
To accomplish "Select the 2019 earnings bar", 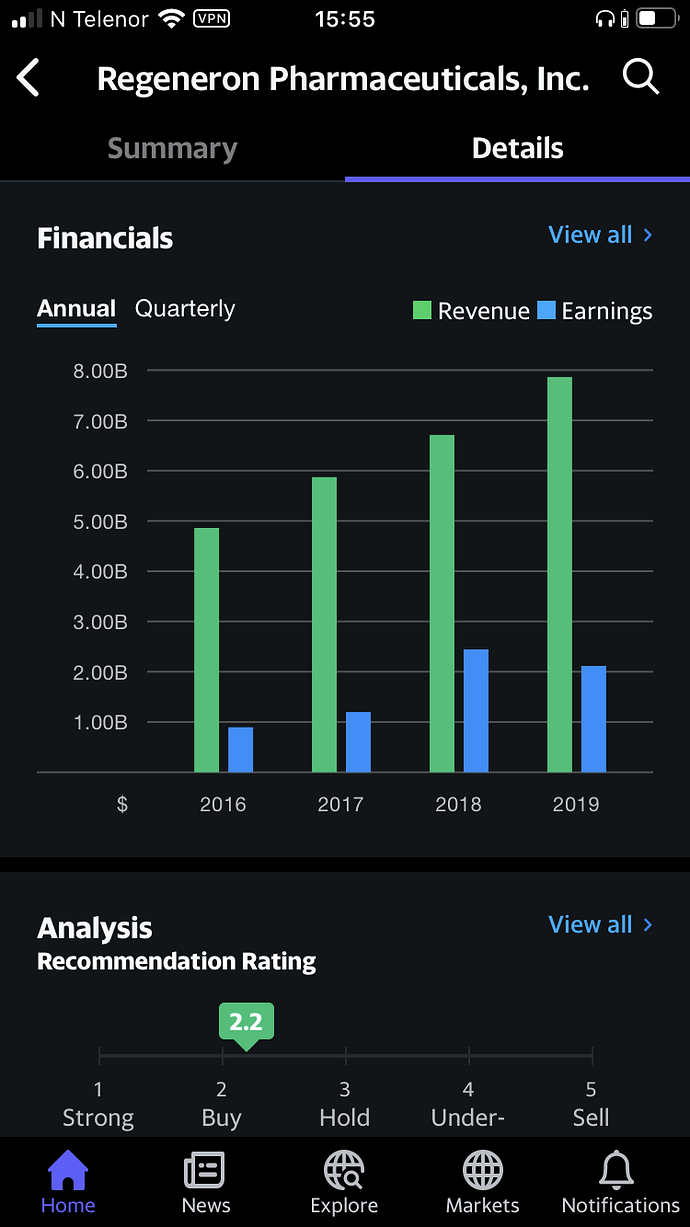I will 594,719.
